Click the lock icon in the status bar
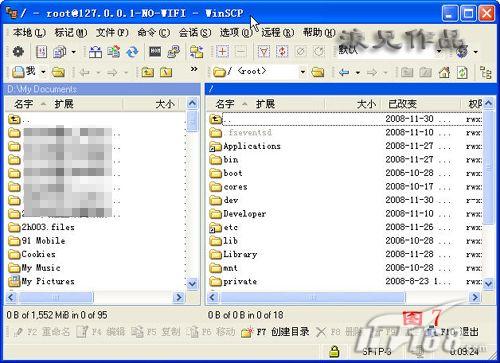 click(334, 351)
